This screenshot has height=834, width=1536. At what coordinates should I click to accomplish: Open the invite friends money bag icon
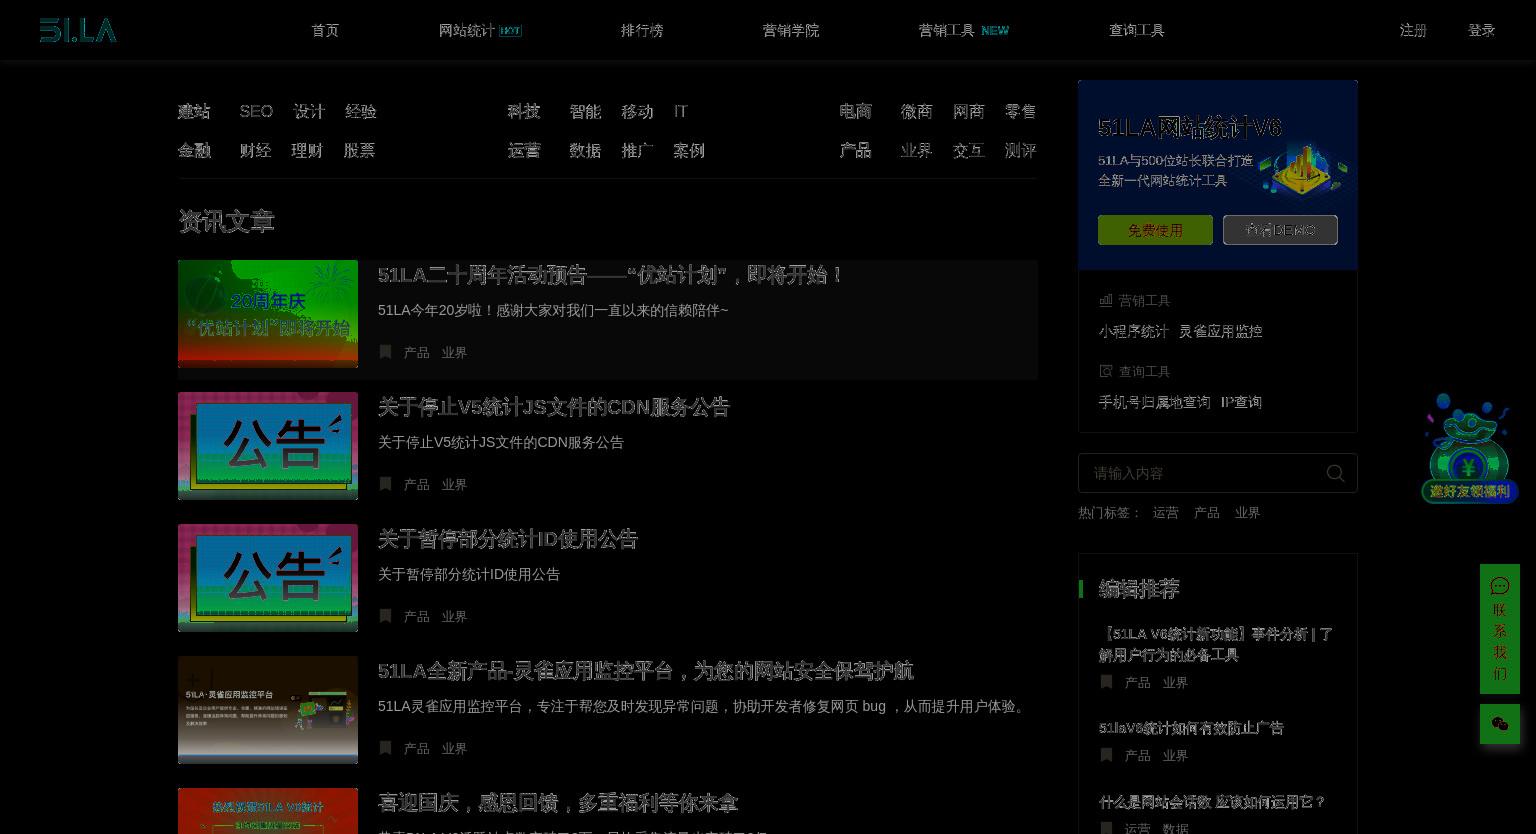coord(1469,448)
